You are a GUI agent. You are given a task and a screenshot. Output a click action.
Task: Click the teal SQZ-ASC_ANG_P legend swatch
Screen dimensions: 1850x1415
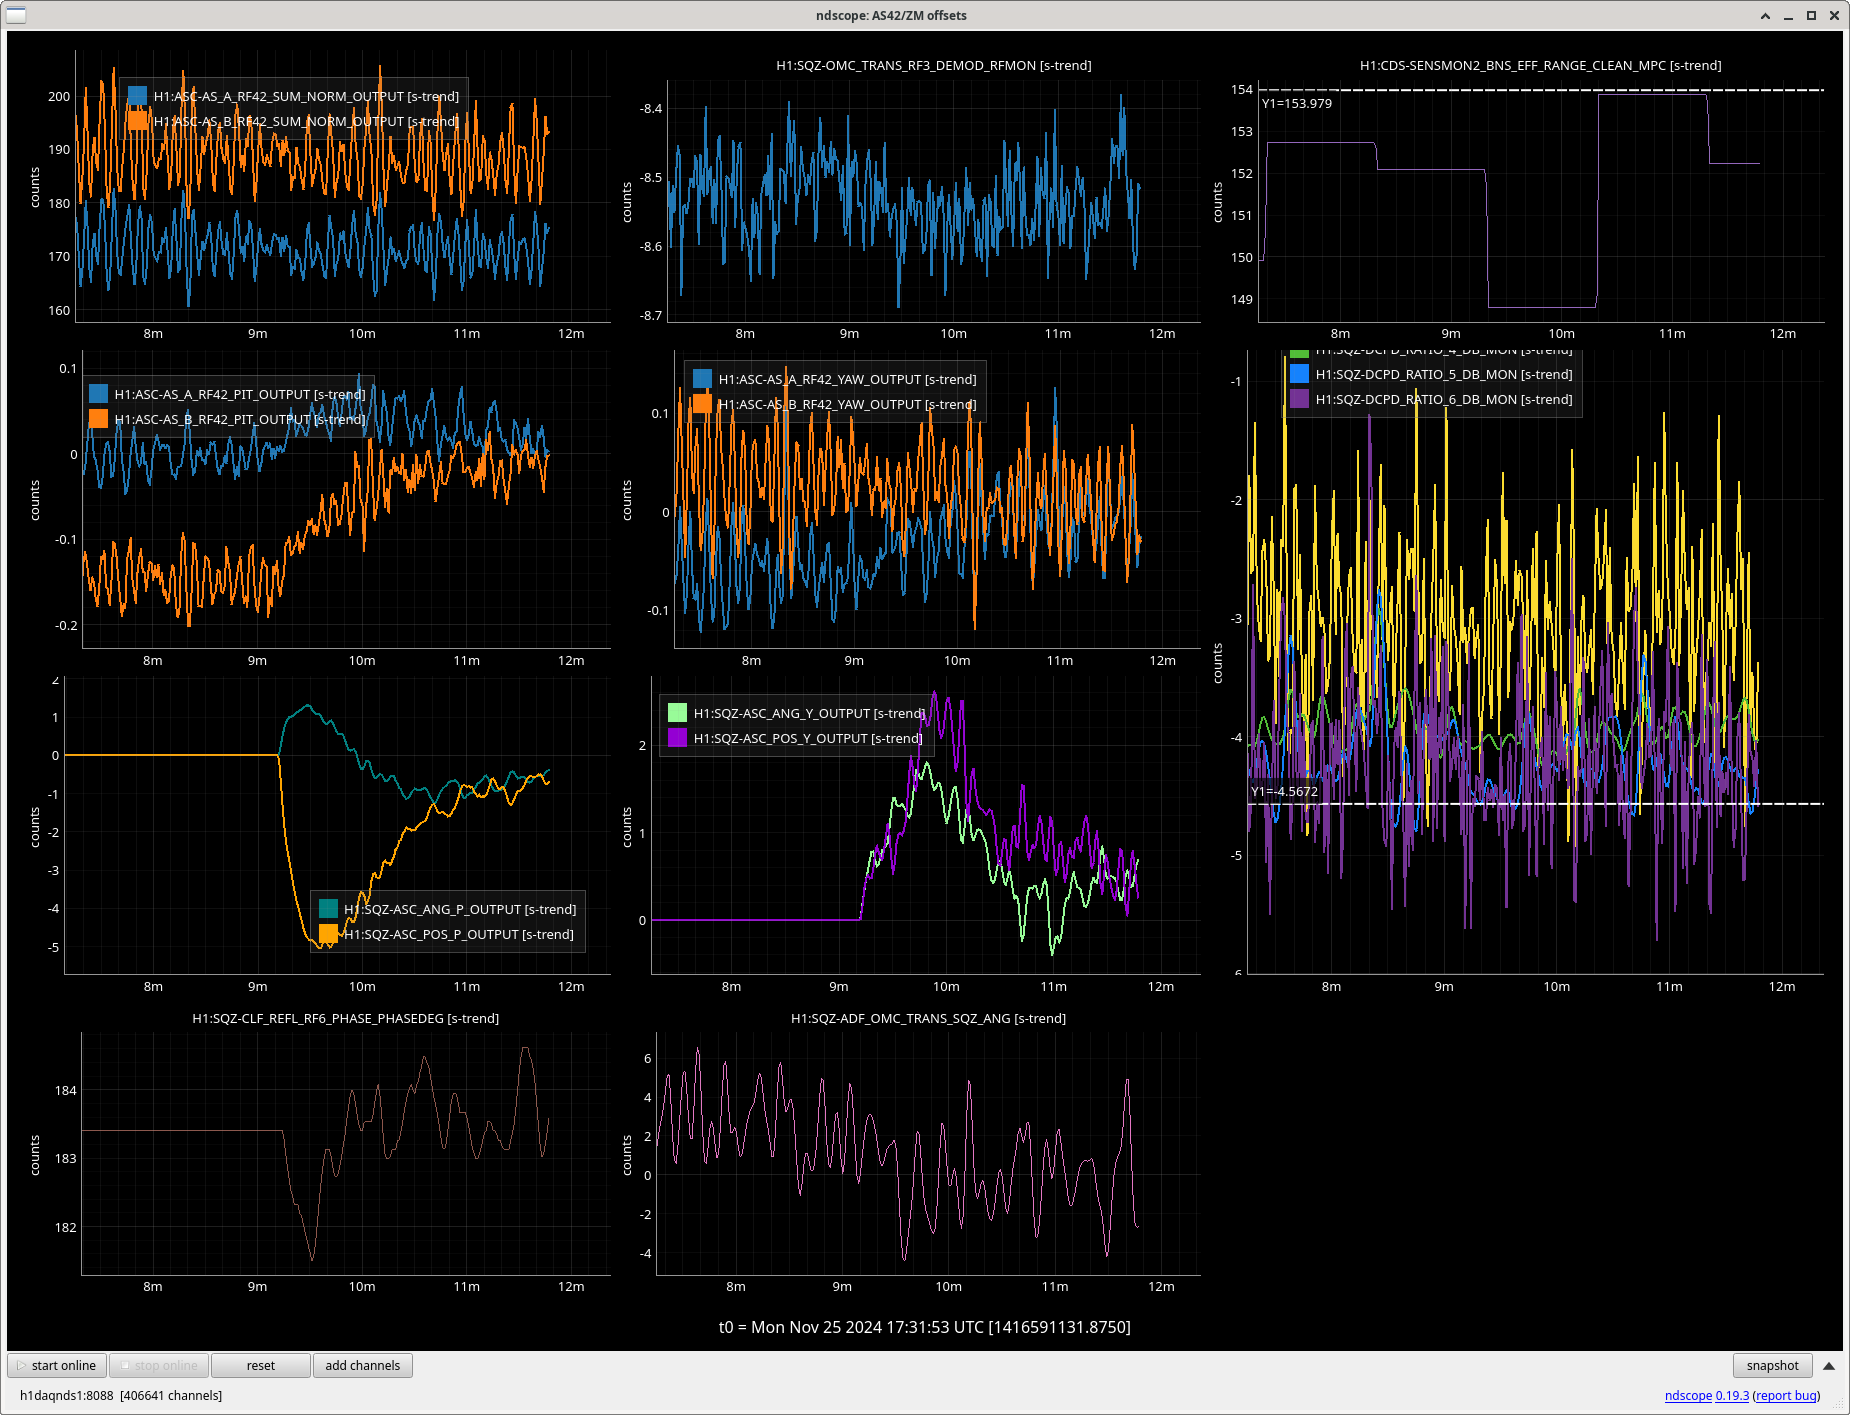[x=328, y=909]
